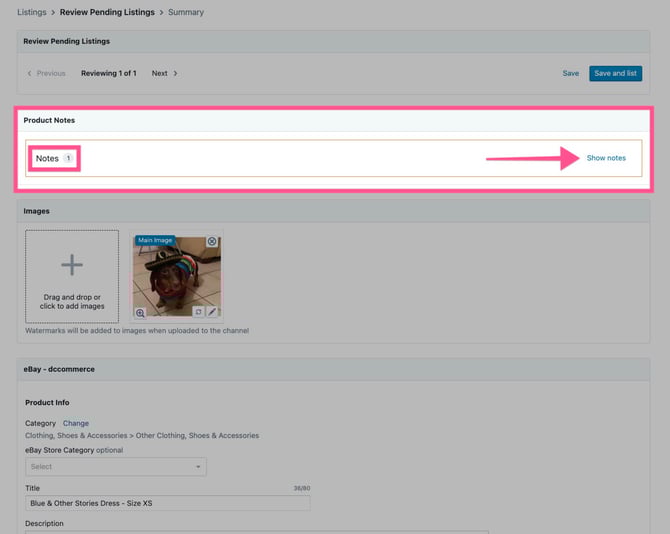670x534 pixels.
Task: Go to previous listing using chevron
Action: (x=29, y=73)
